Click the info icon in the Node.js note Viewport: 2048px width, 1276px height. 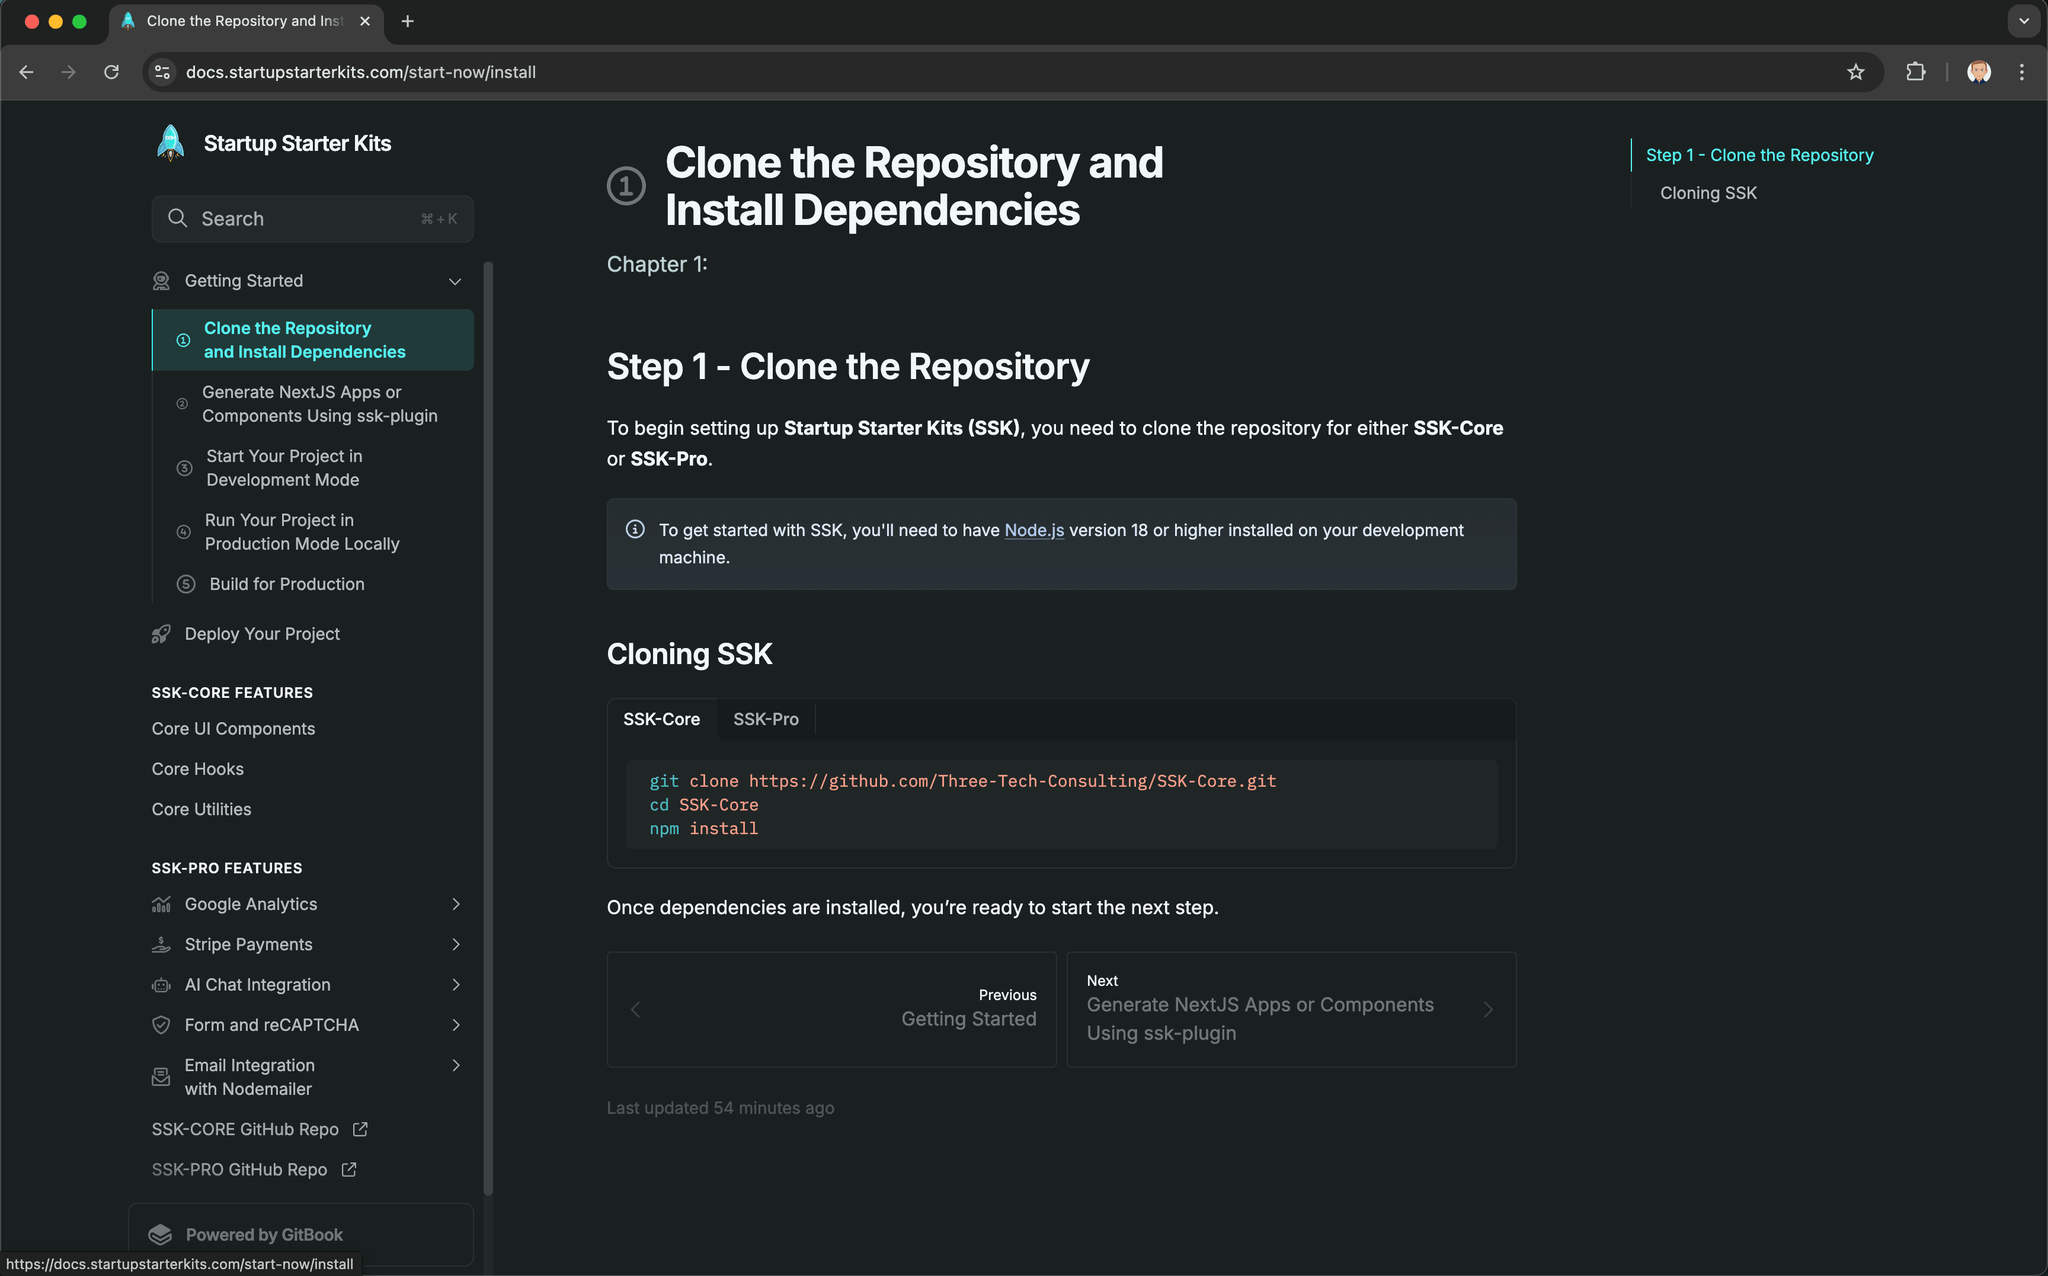[x=635, y=530]
